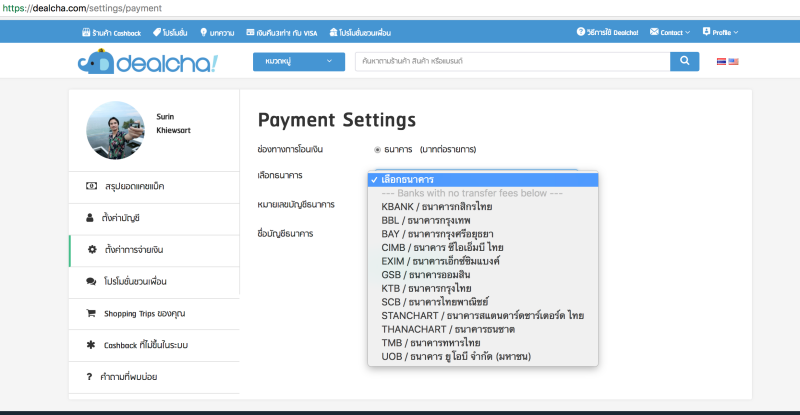Click the lightbulb icon beside บทความ
The width and height of the screenshot is (800, 415).
(204, 32)
